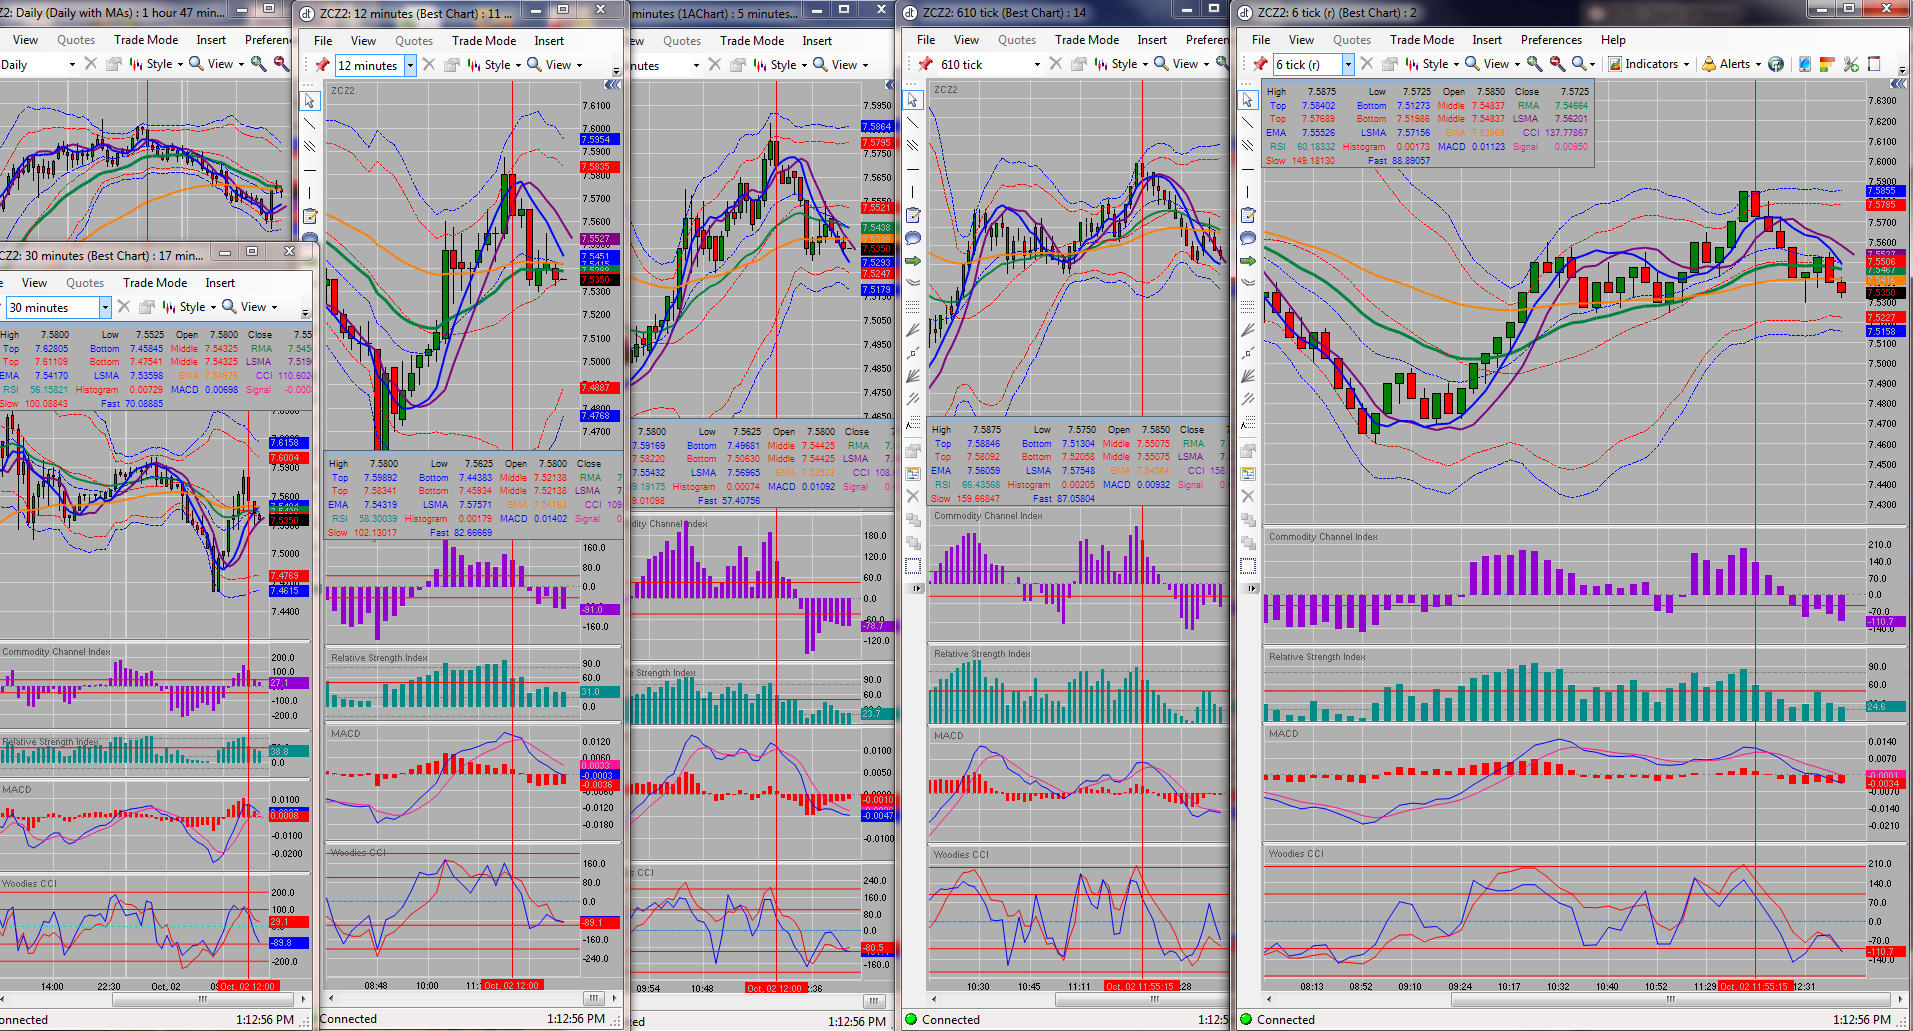Click the blank page icon in 6 tick toolbar
The image size is (1913, 1031).
[1874, 64]
